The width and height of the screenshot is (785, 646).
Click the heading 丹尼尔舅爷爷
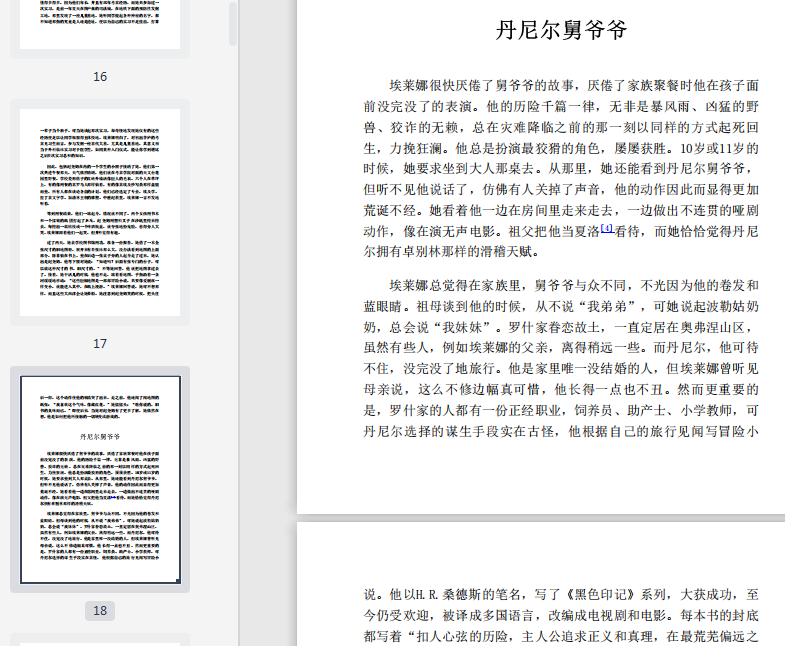(x=561, y=30)
